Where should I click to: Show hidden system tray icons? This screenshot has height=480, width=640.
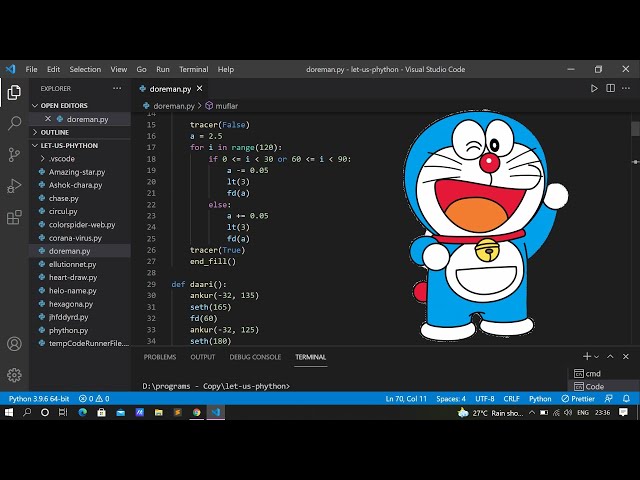pyautogui.click(x=532, y=413)
